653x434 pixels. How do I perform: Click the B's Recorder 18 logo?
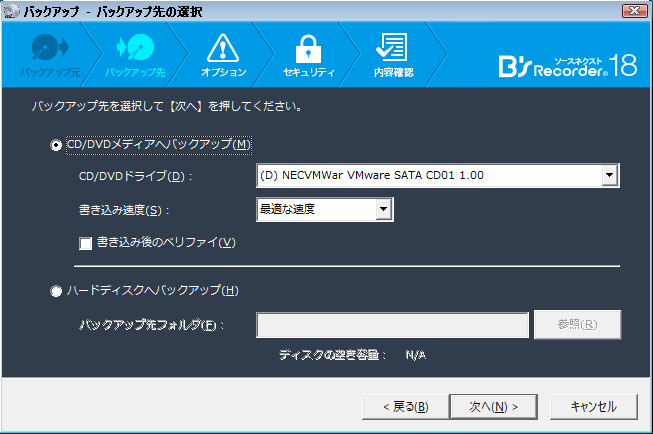(x=566, y=66)
